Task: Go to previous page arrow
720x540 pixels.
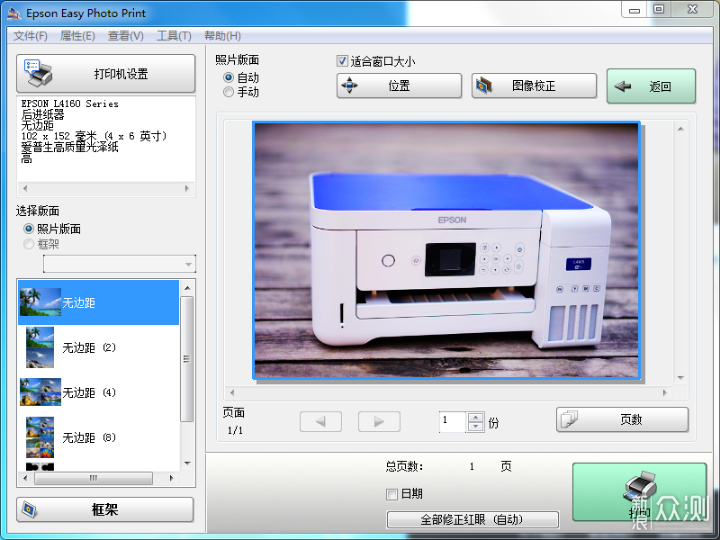Action: (x=320, y=422)
